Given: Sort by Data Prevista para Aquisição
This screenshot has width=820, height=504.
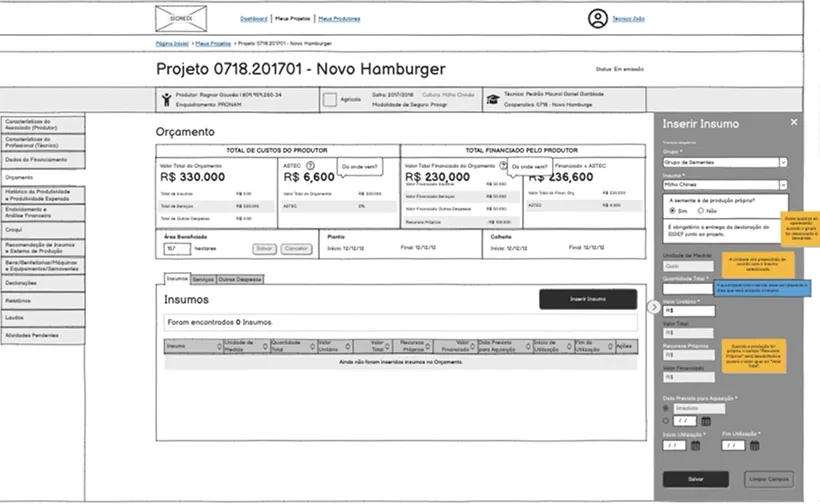Looking at the screenshot, I should coord(528,346).
